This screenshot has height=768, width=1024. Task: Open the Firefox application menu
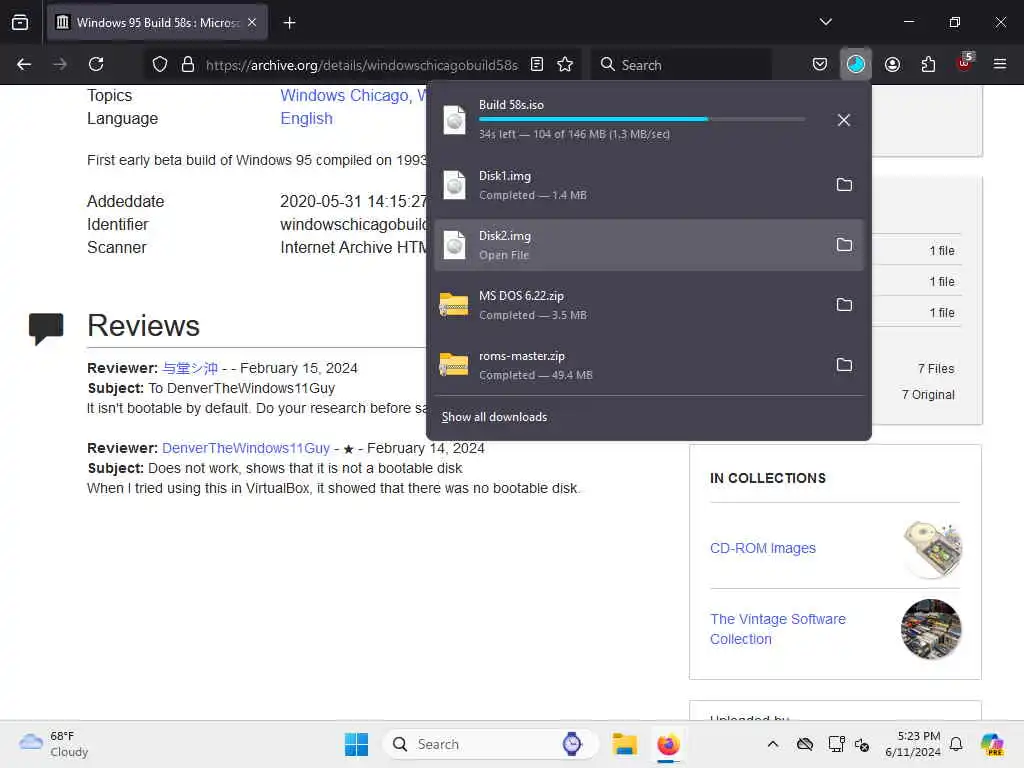point(1000,64)
